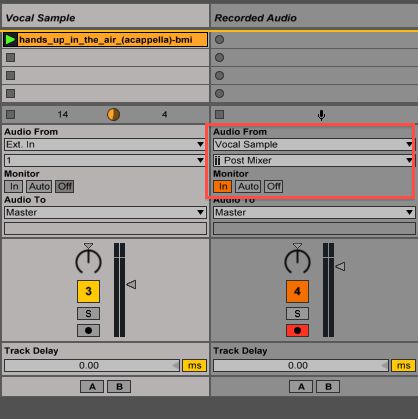418x419 pixels.
Task: Arm the Vocal Sample track for recording
Action: [88, 330]
